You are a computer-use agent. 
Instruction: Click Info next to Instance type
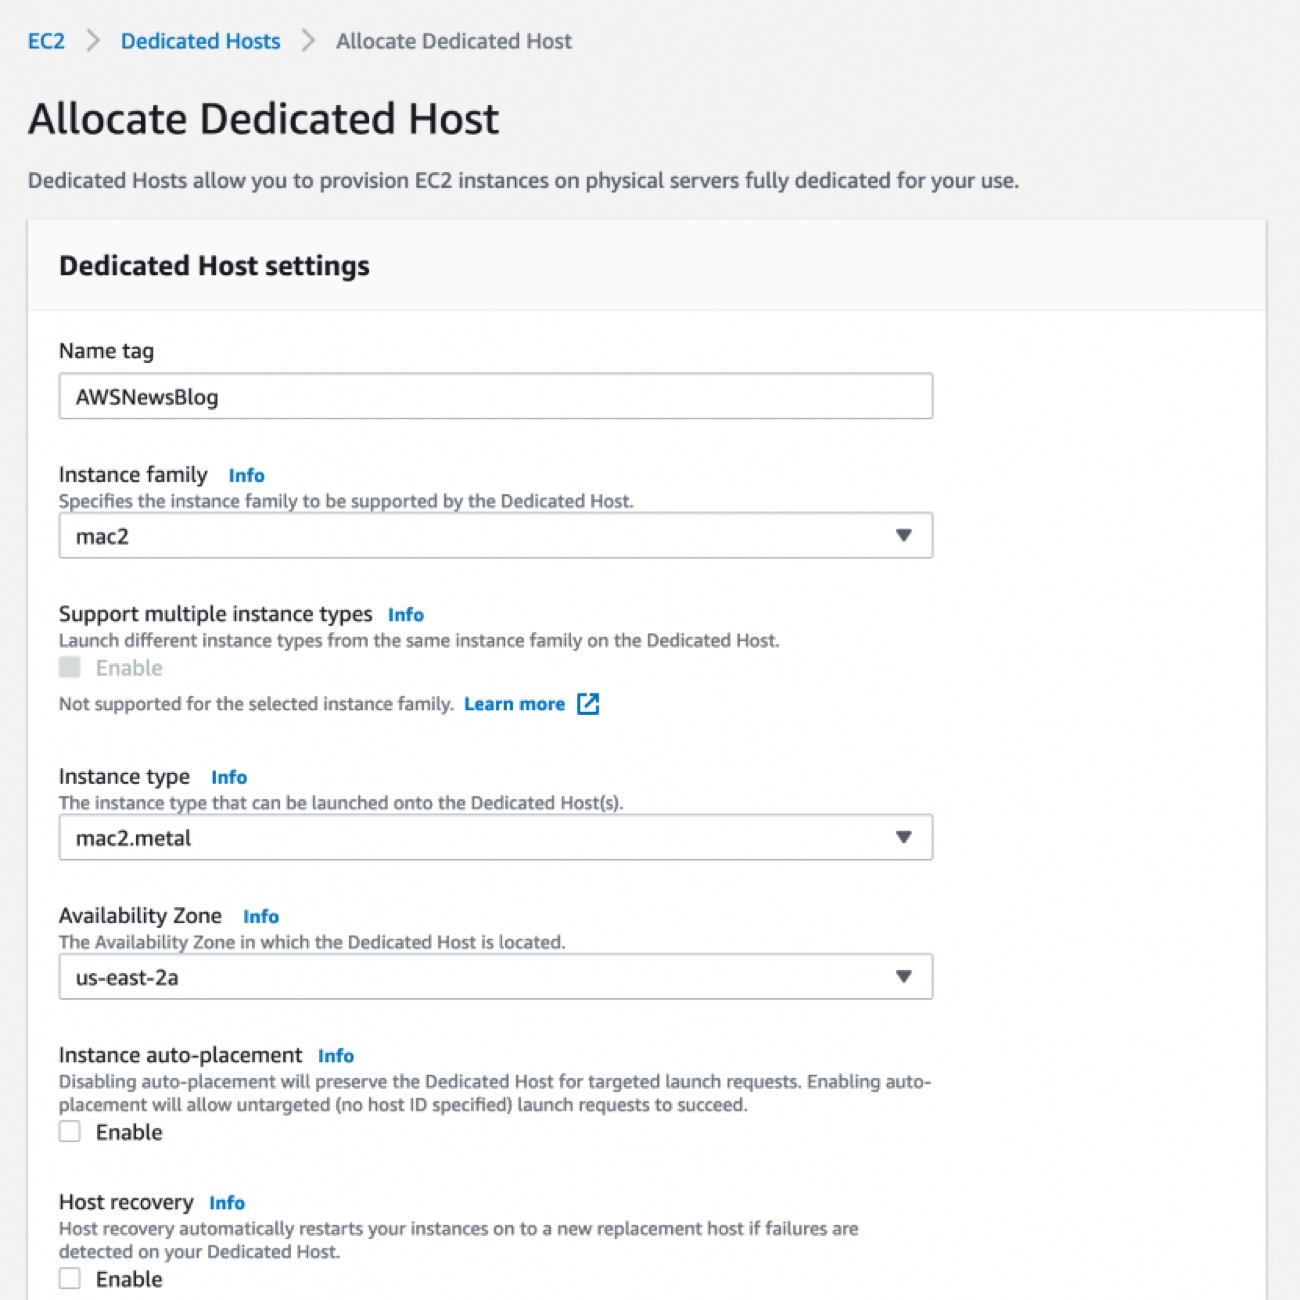click(x=228, y=777)
